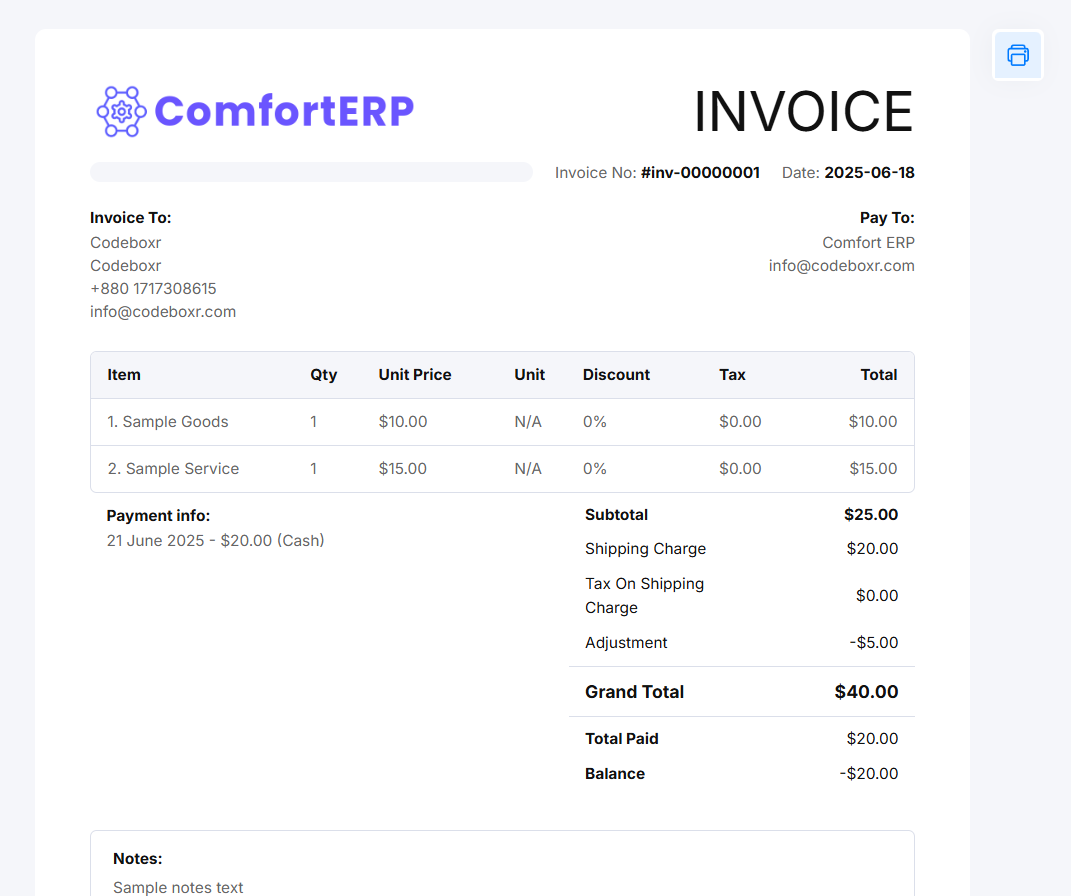
Task: Click the INVOICE heading
Action: point(803,111)
